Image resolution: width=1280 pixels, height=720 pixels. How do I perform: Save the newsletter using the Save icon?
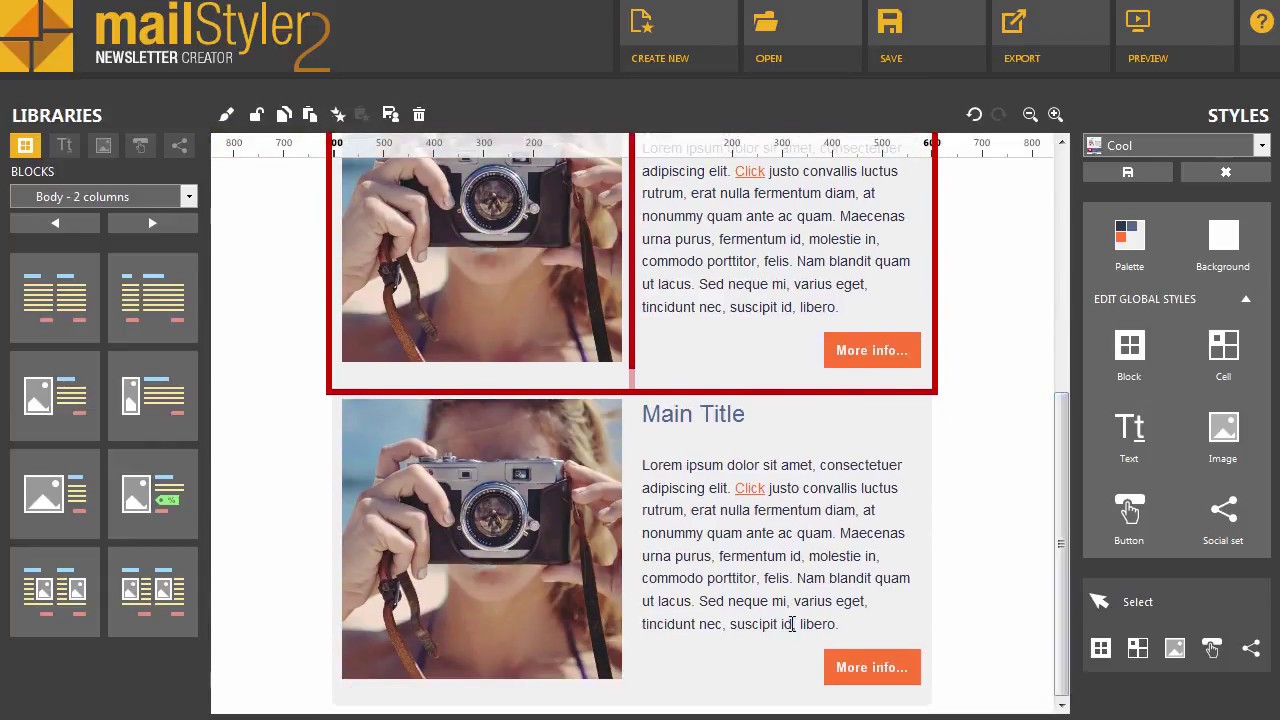pyautogui.click(x=926, y=37)
